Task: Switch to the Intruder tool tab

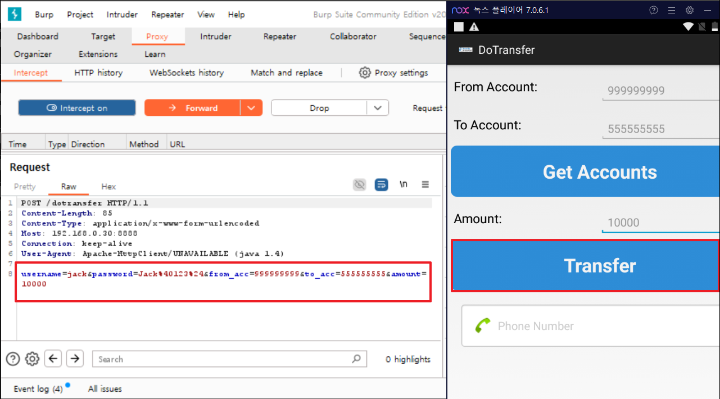Action: click(x=215, y=36)
